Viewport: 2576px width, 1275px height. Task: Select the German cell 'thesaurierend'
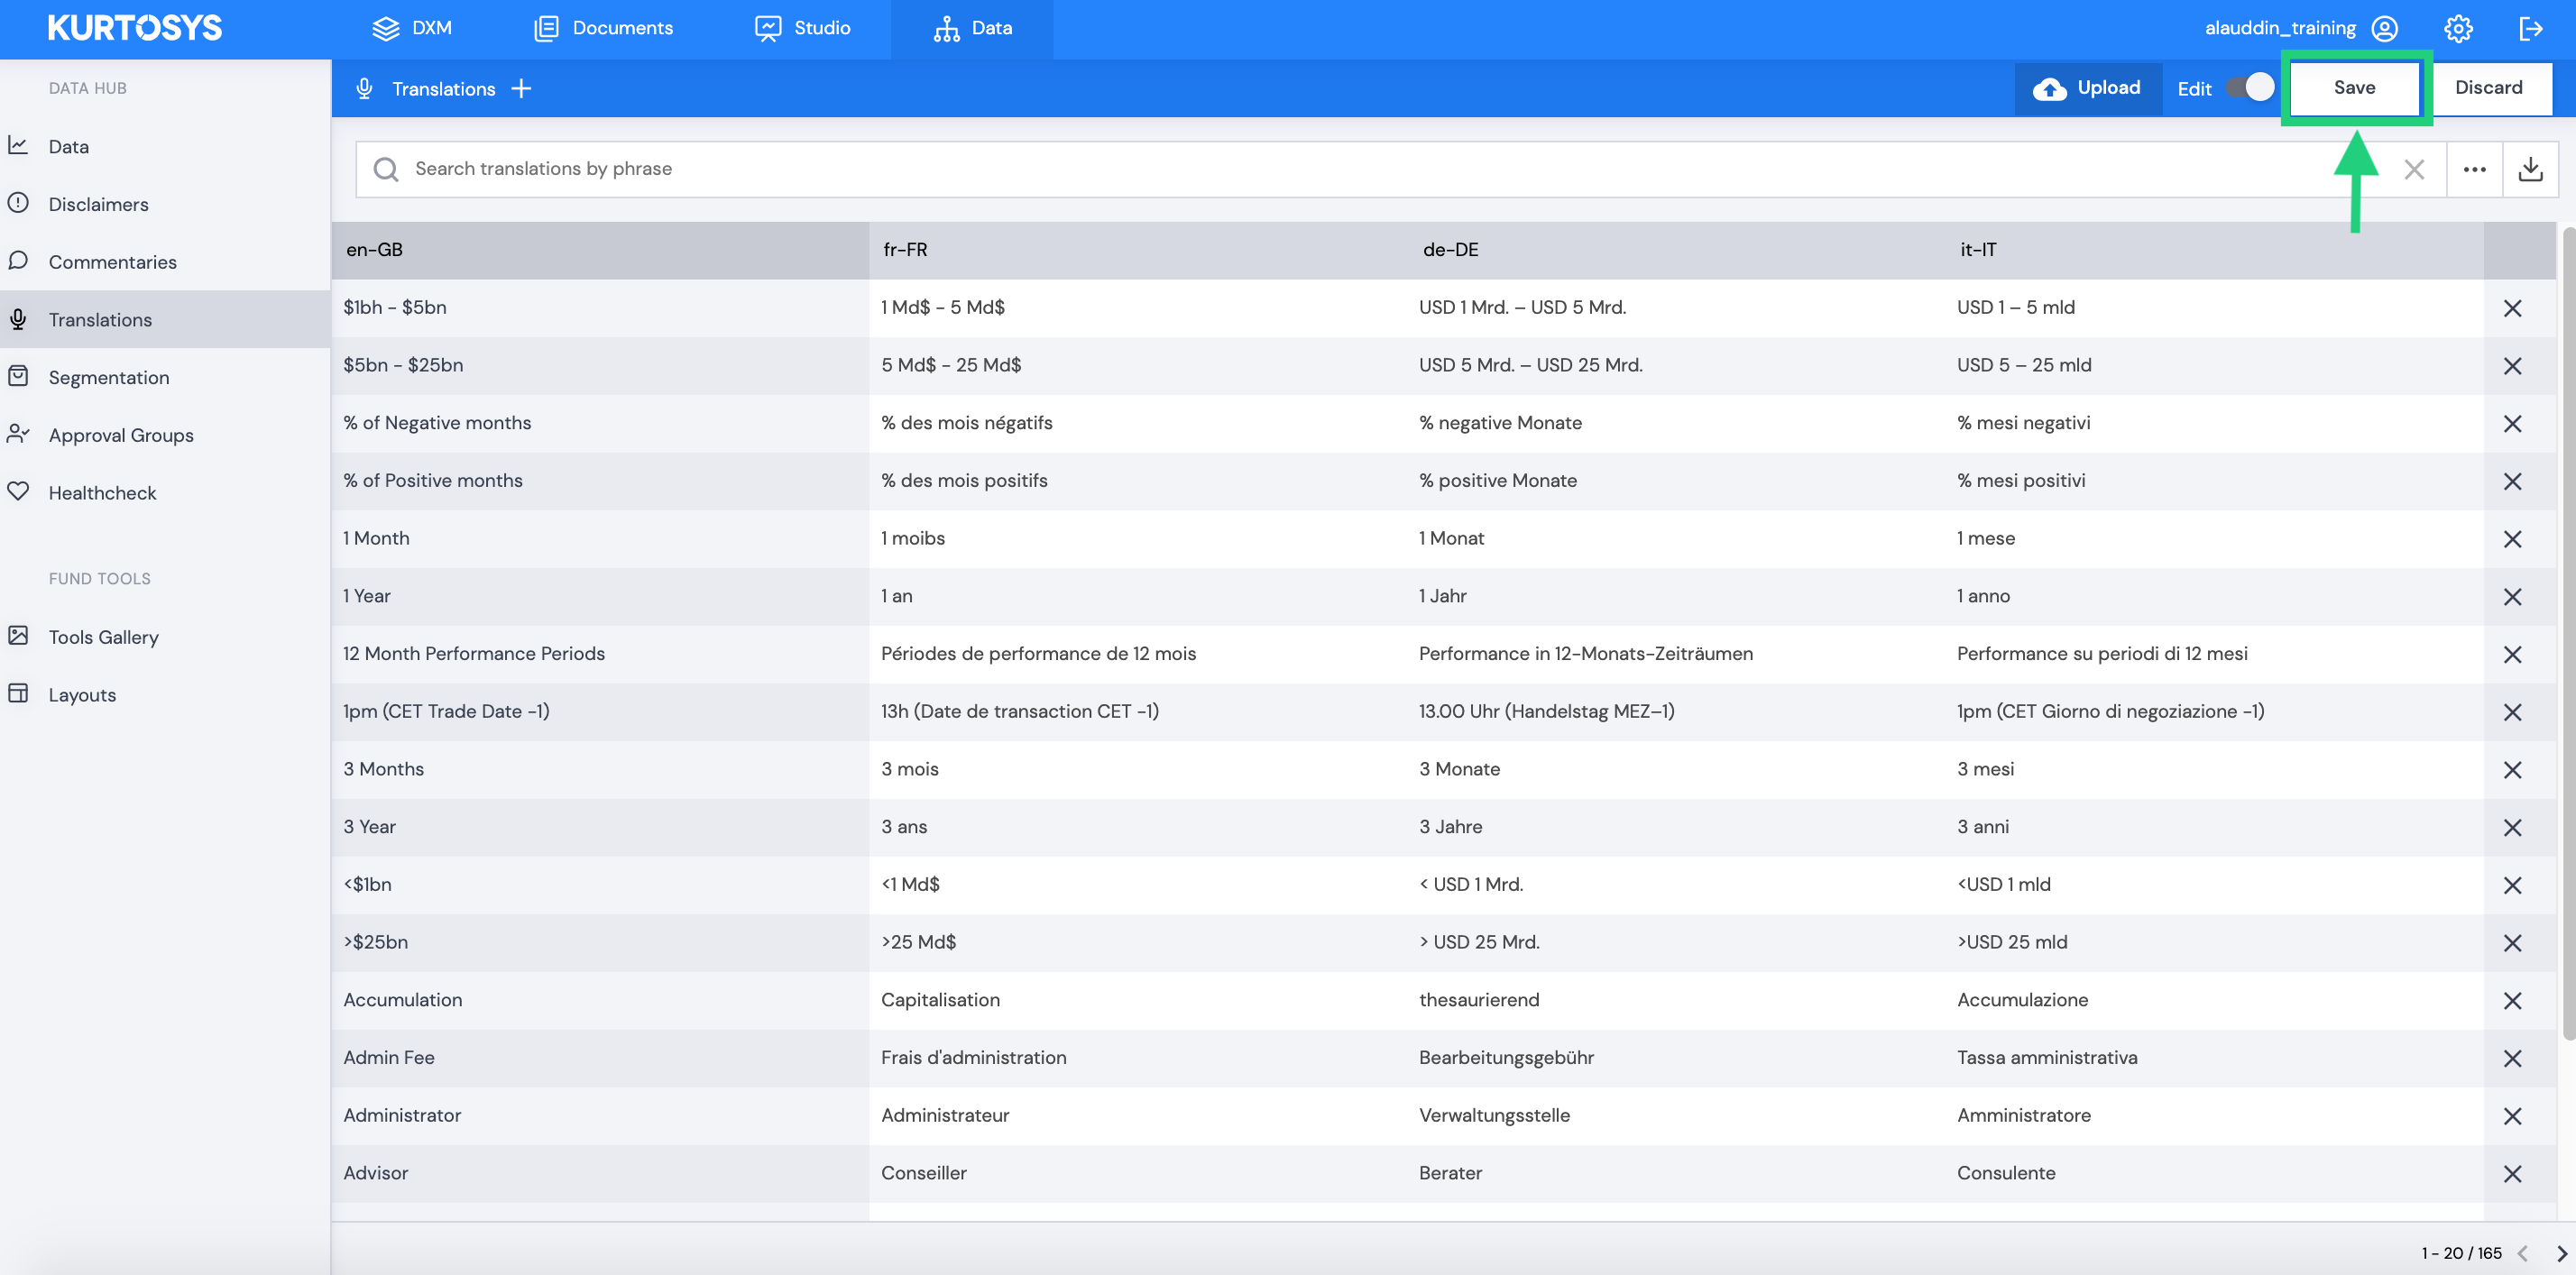click(1676, 1000)
